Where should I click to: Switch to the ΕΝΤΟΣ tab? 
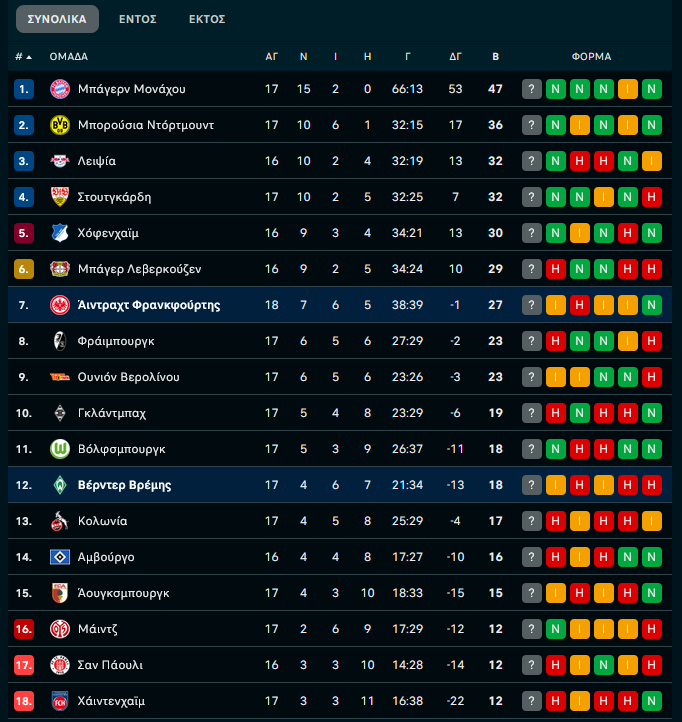[x=137, y=19]
